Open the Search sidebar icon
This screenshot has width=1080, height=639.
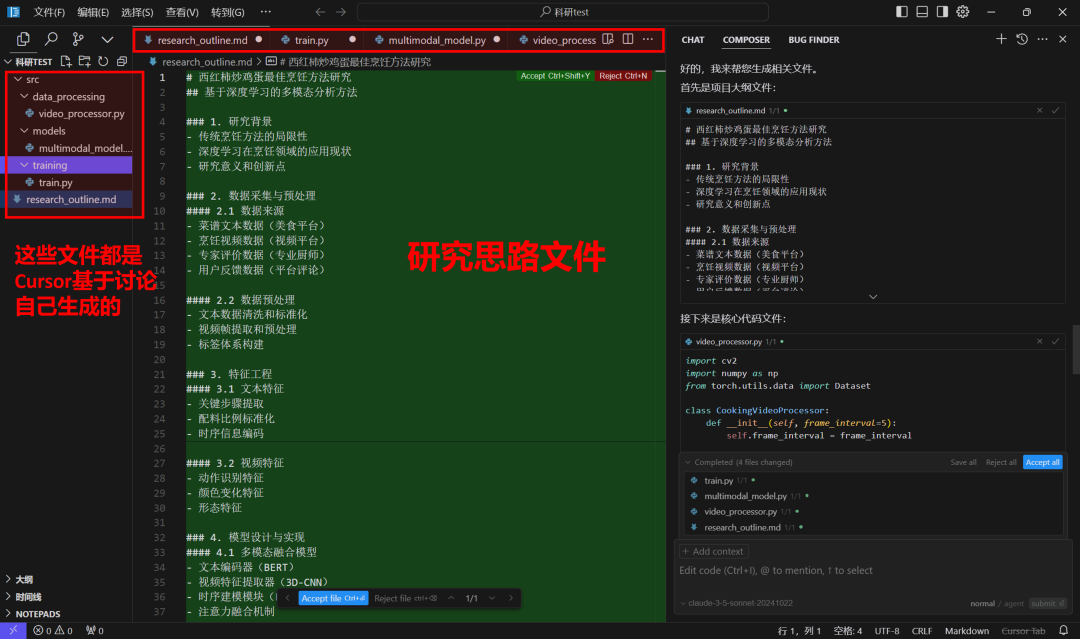coord(50,39)
